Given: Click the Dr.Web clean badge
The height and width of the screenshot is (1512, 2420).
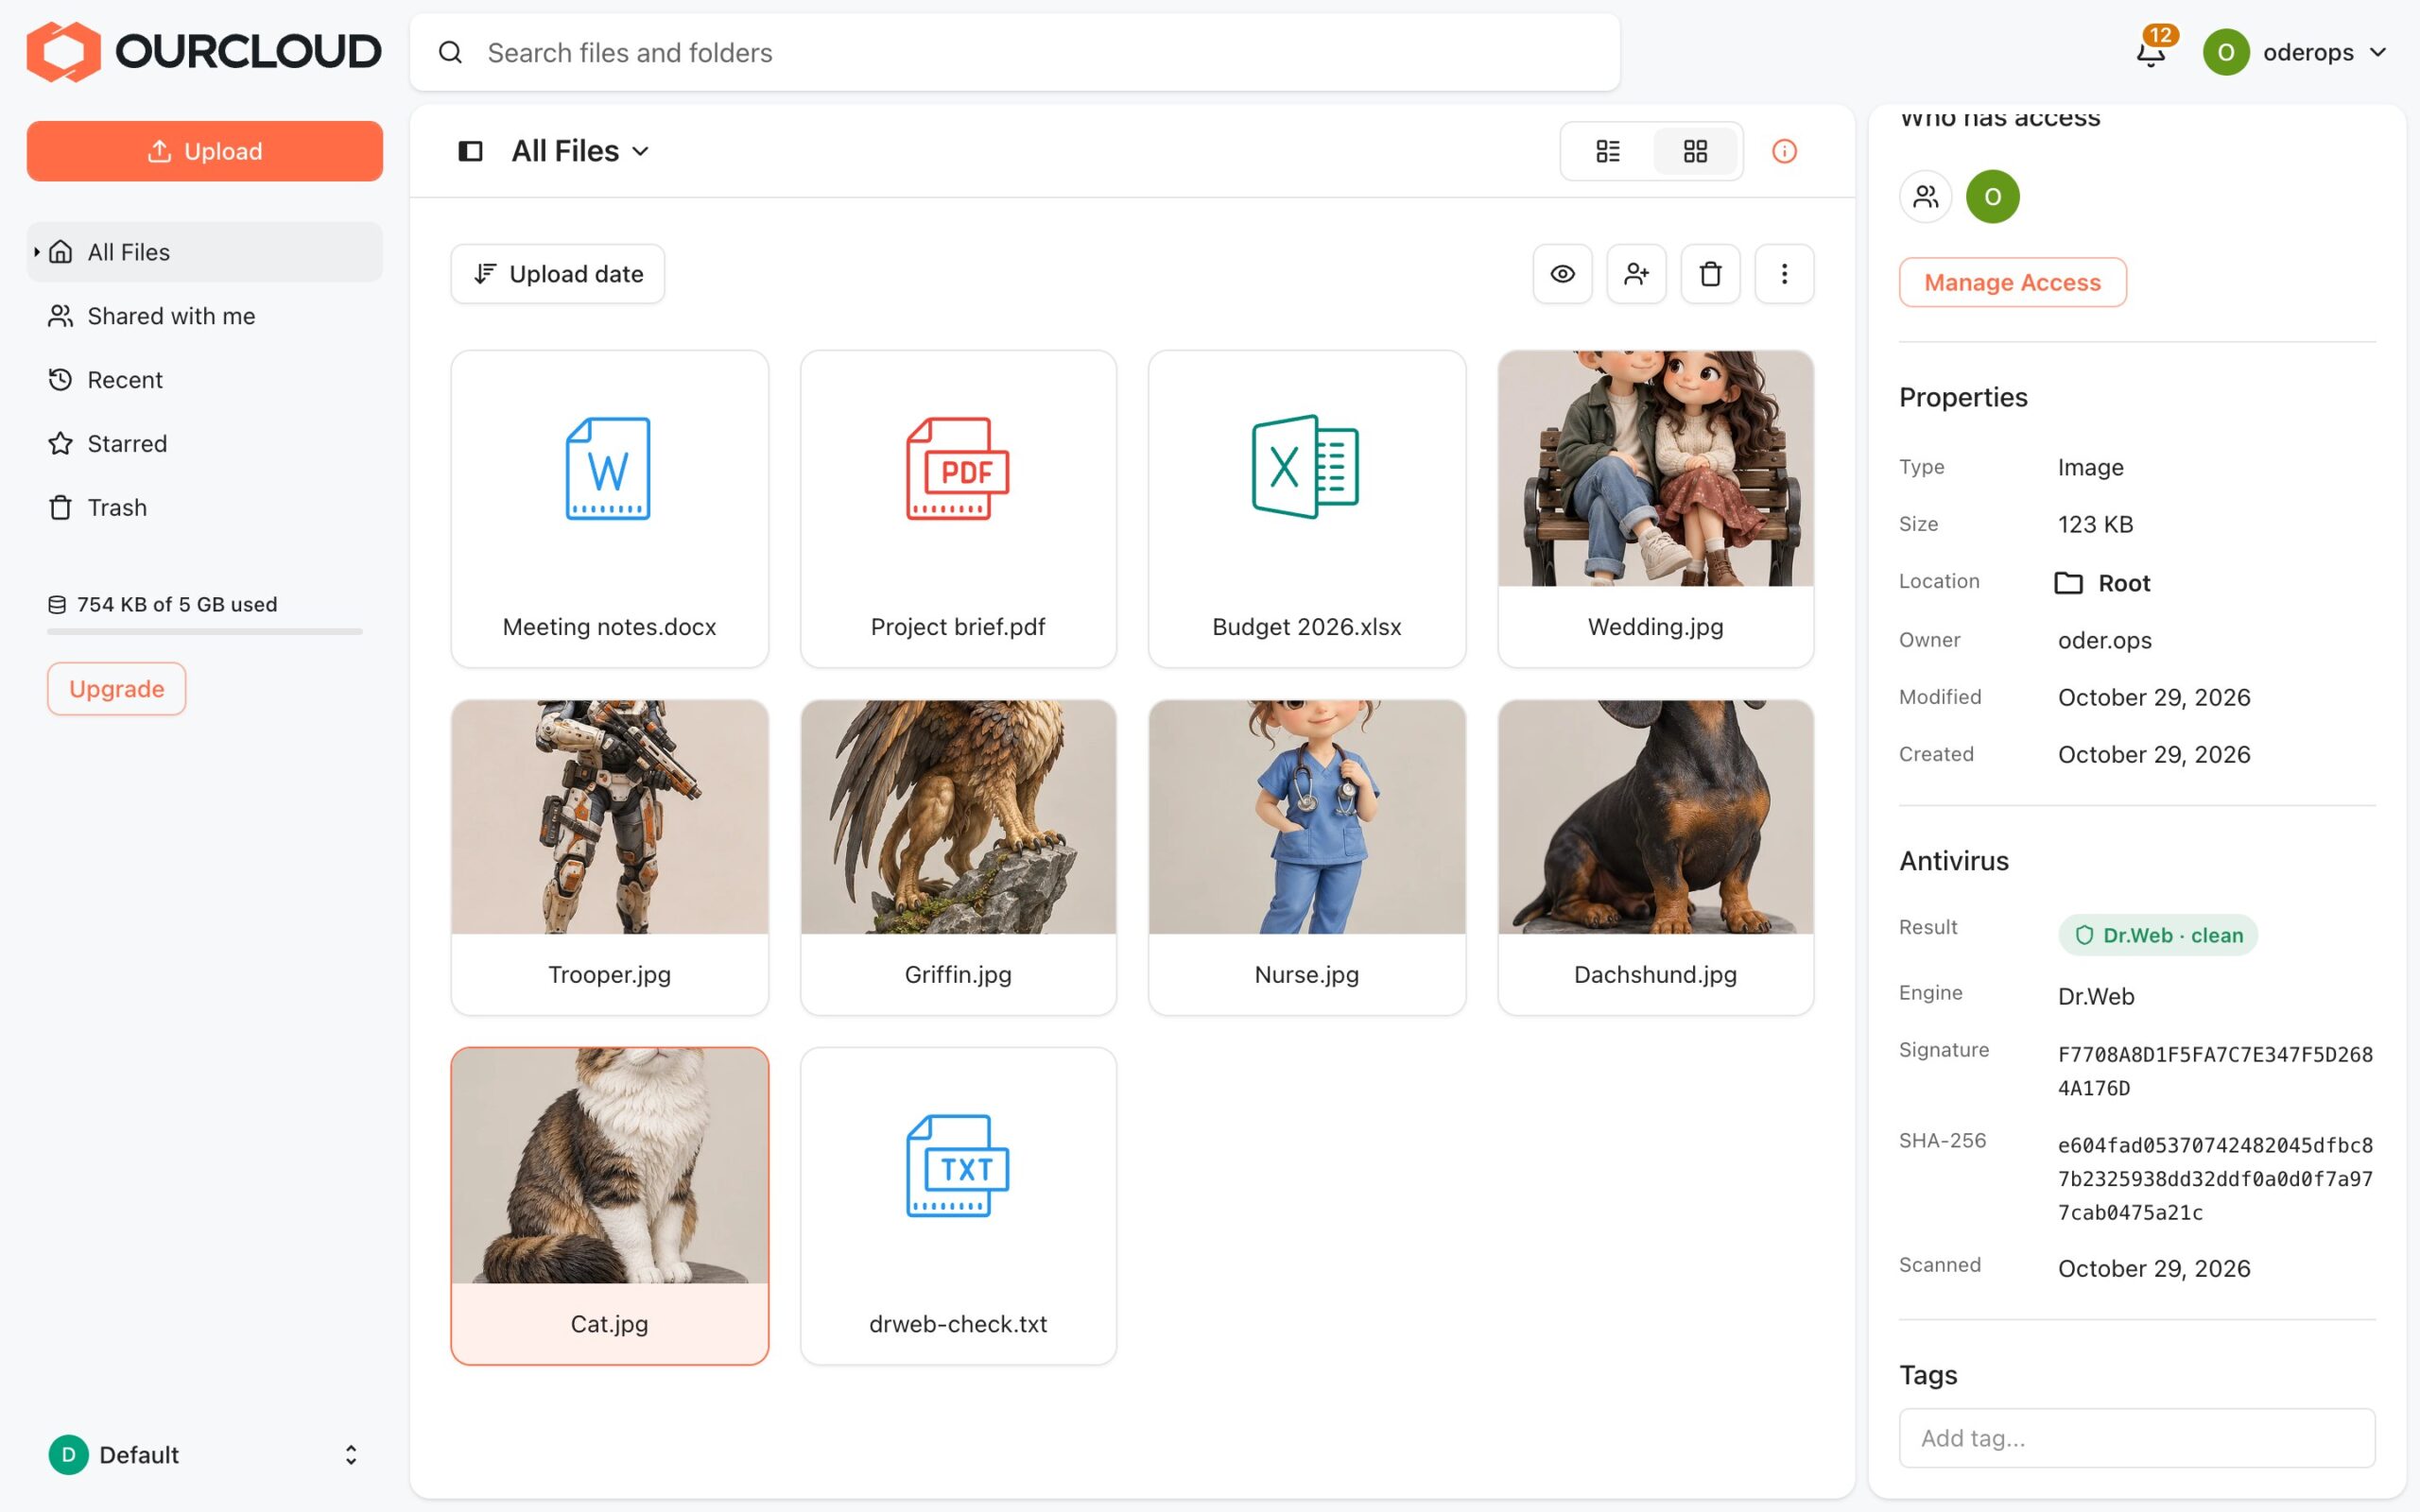Looking at the screenshot, I should pyautogui.click(x=2158, y=935).
